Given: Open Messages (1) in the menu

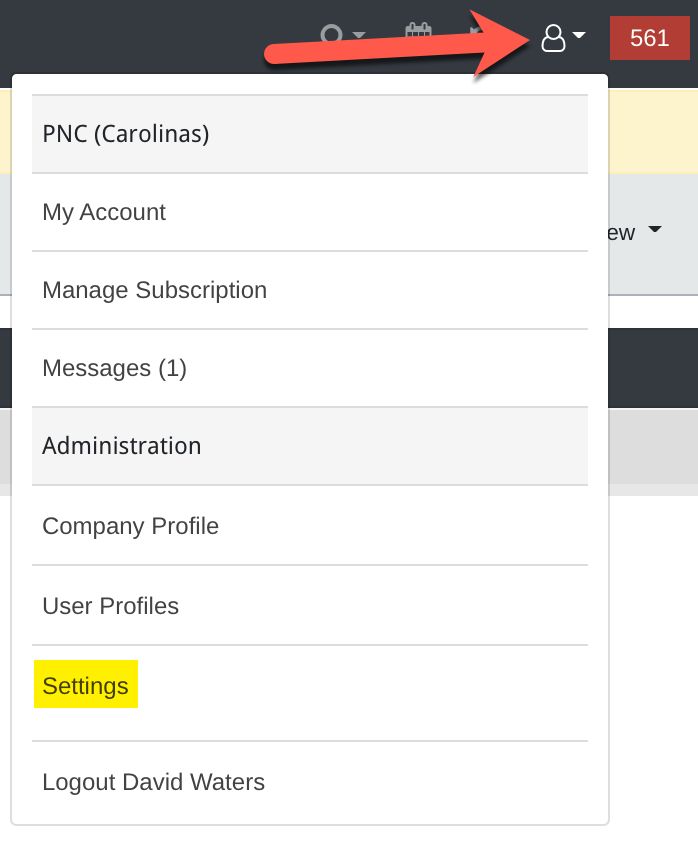Looking at the screenshot, I should [114, 368].
